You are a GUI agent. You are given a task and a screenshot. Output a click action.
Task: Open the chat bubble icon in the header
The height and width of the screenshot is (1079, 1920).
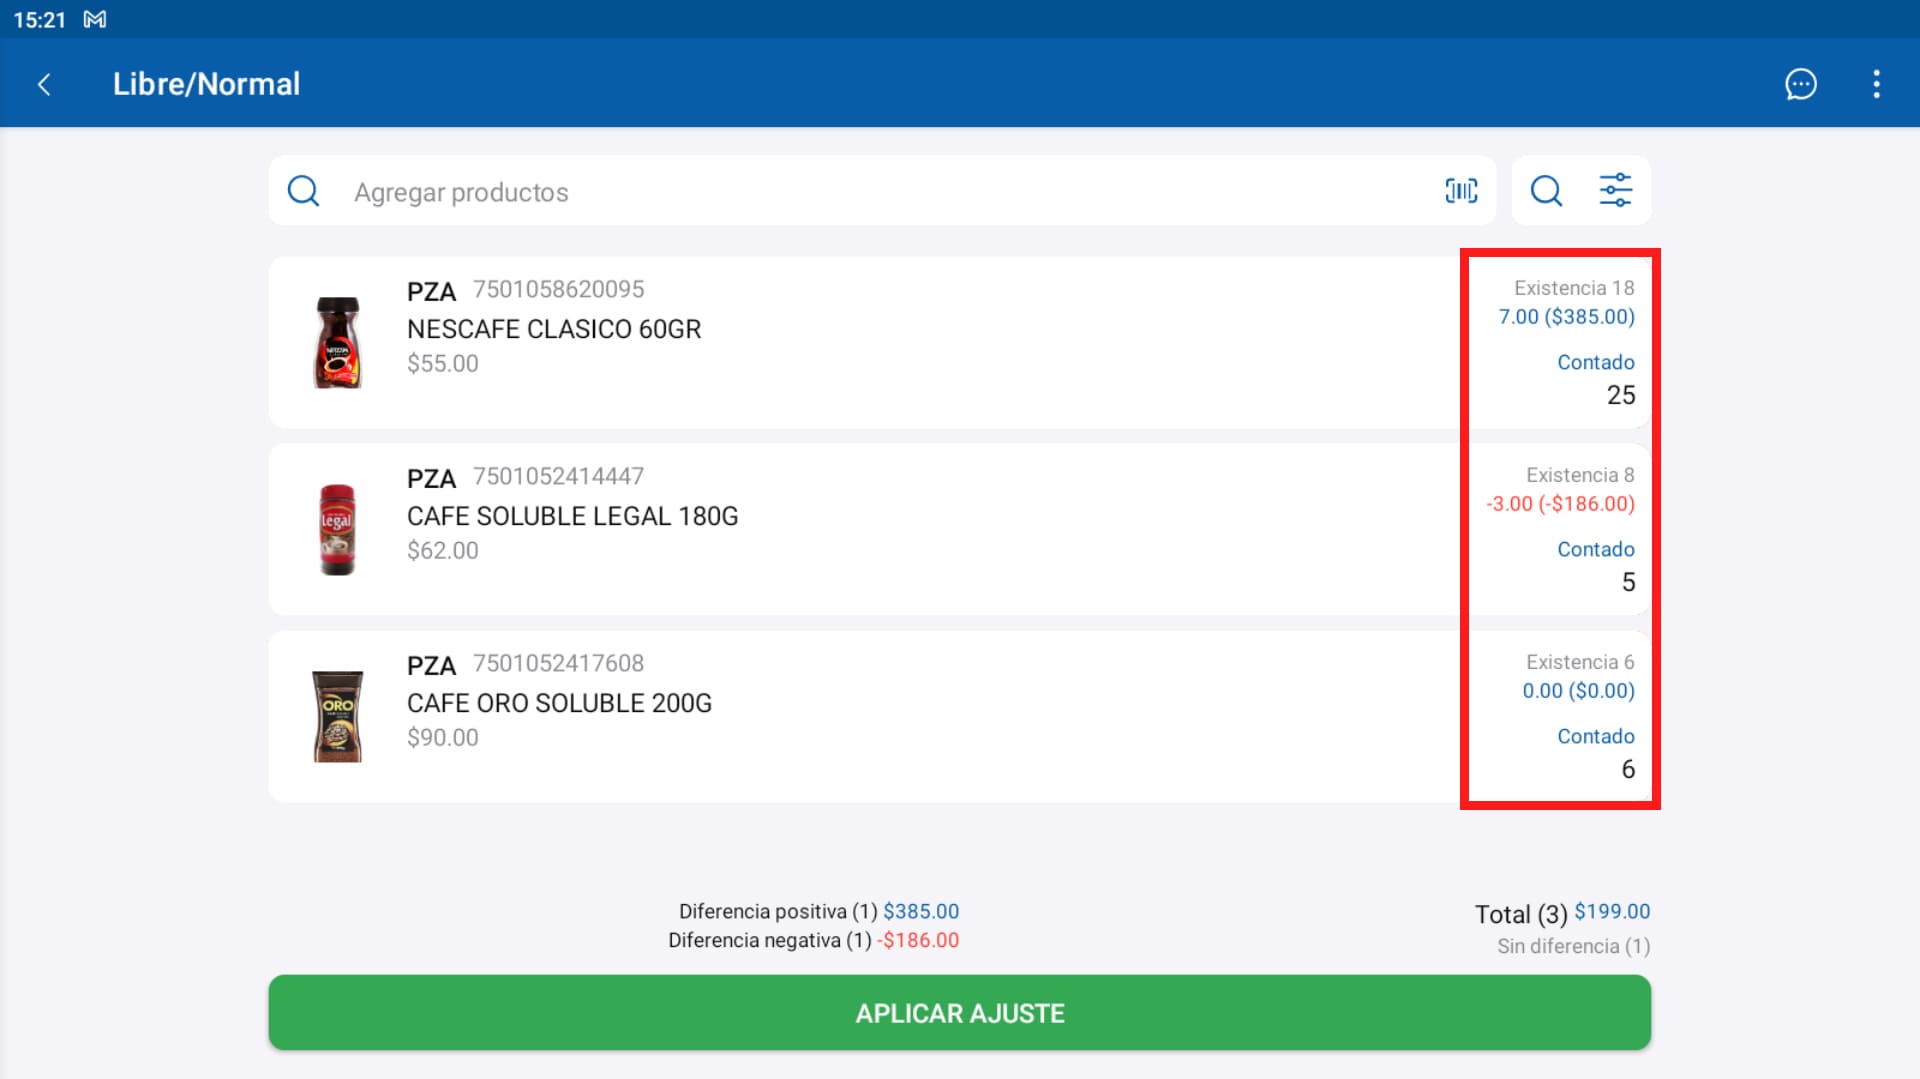click(1801, 85)
